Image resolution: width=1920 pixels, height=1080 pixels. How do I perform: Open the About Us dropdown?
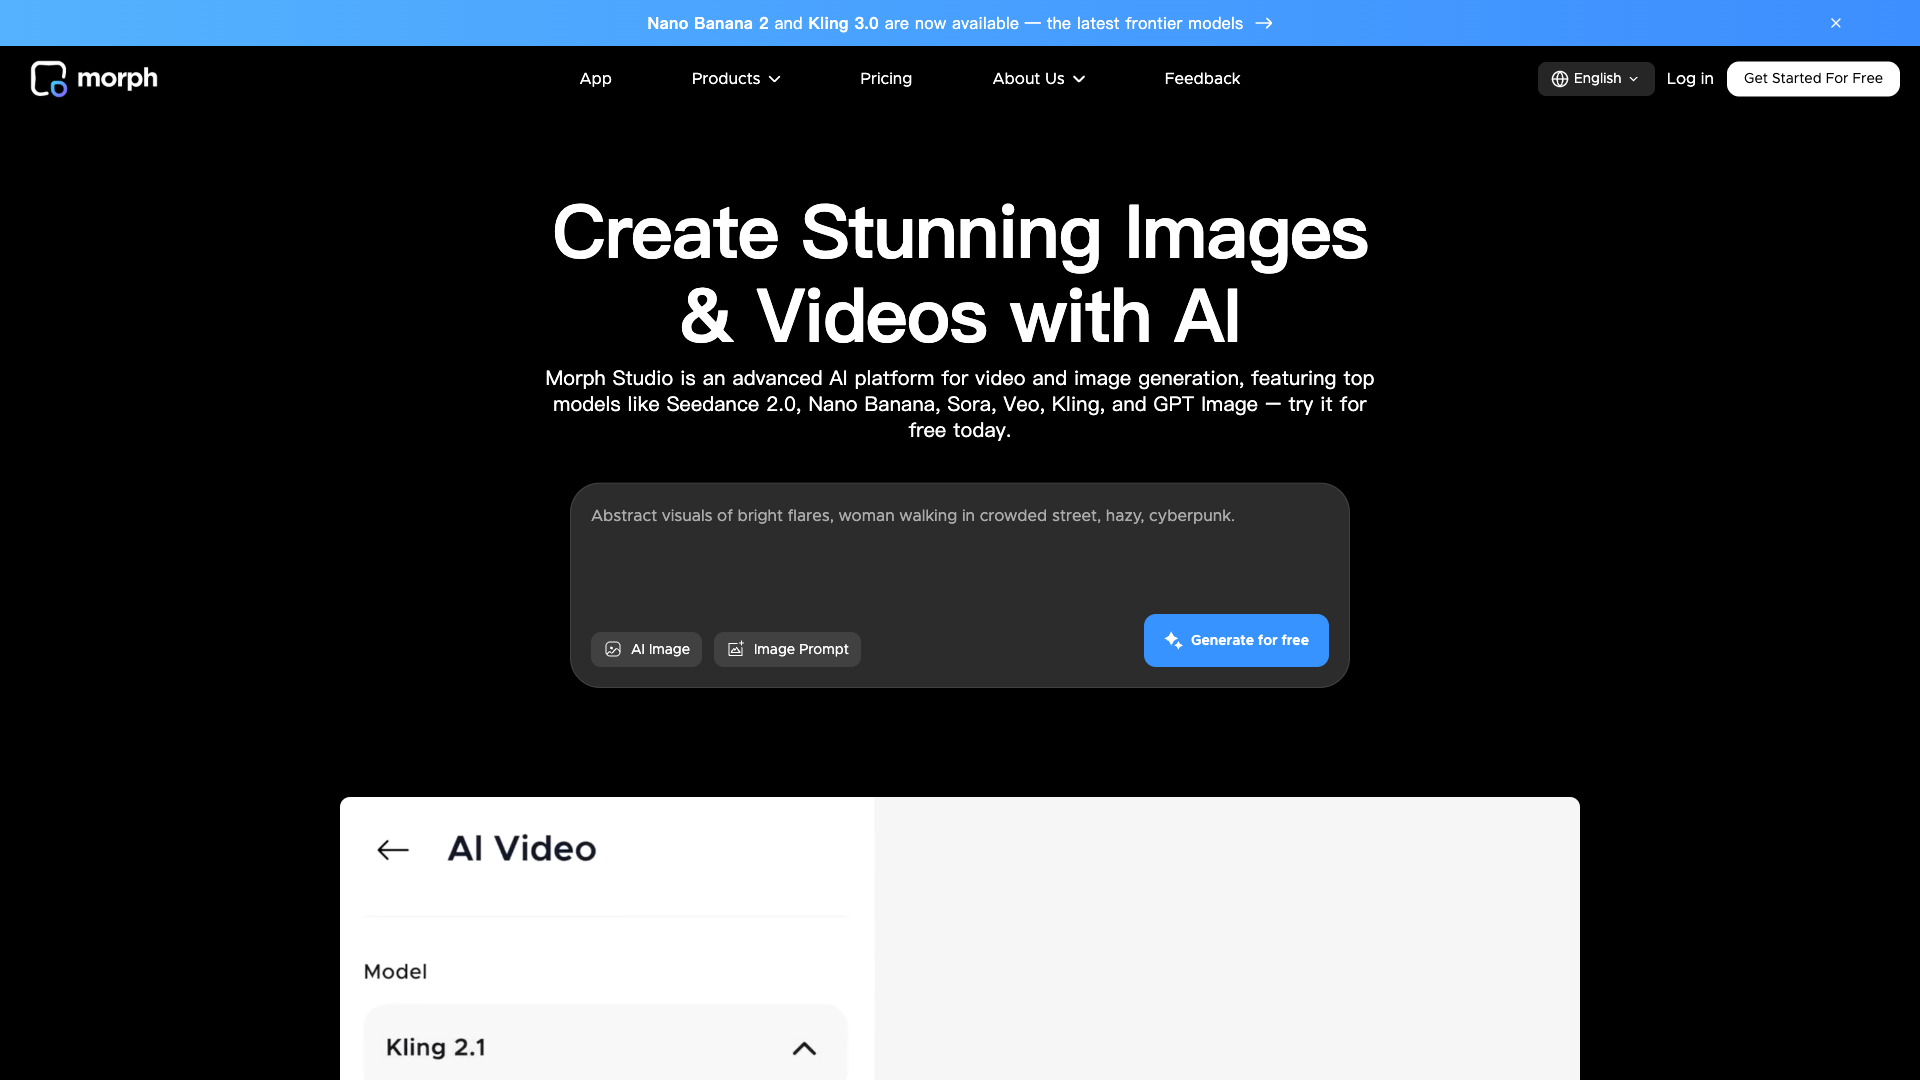click(x=1038, y=79)
